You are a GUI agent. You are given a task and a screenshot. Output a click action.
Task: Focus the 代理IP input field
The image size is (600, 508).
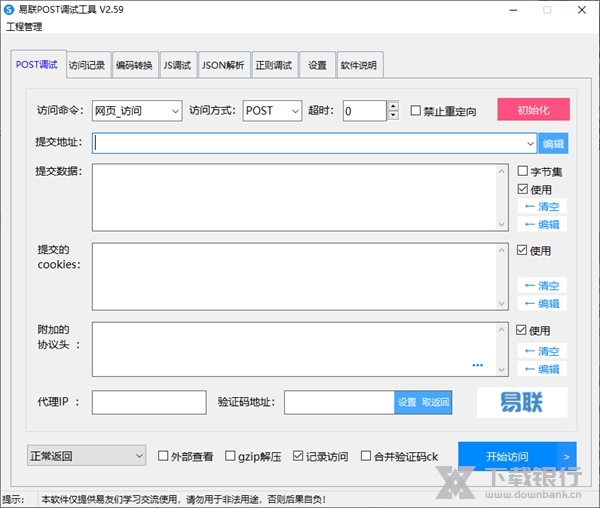click(149, 402)
